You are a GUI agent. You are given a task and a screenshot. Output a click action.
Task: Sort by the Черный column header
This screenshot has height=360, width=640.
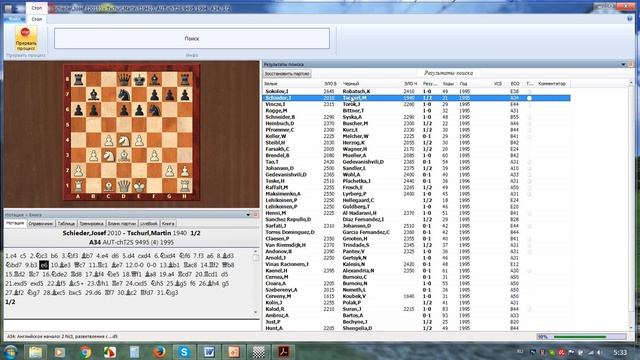(351, 84)
